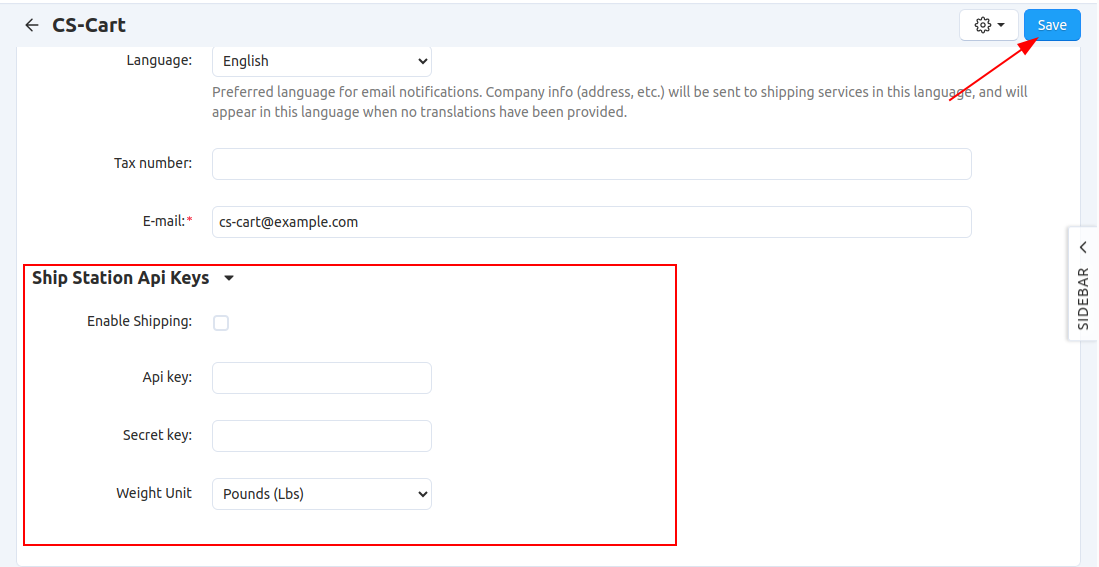Click the Secret key label
The image size is (1099, 567).
[157, 435]
